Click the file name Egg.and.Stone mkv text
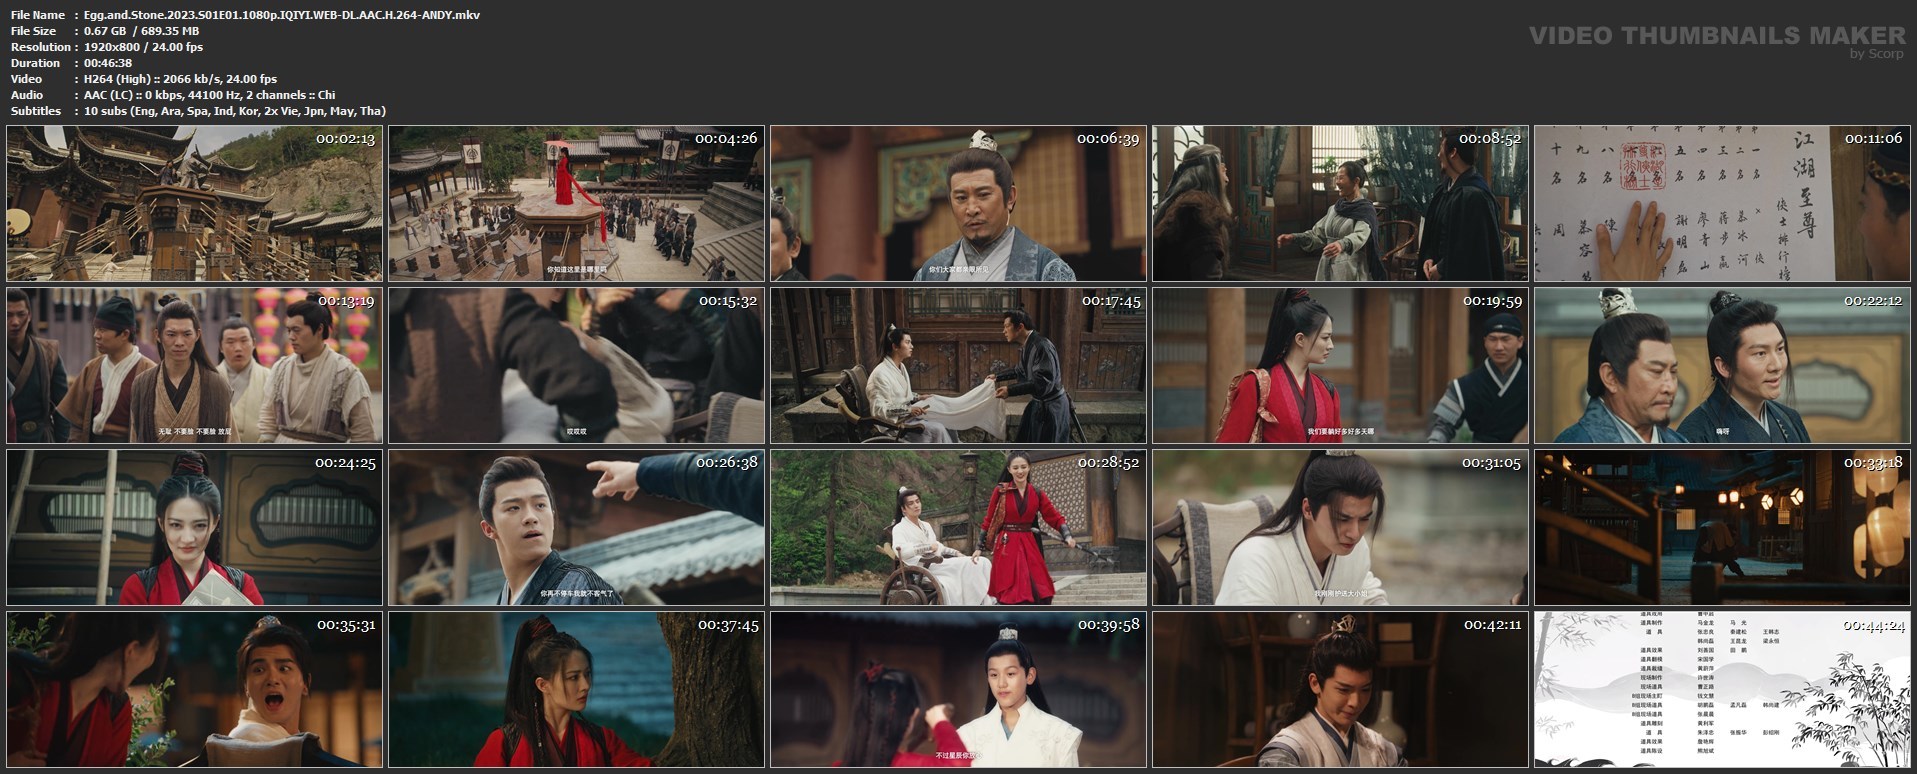This screenshot has height=774, width=1917. [x=282, y=15]
